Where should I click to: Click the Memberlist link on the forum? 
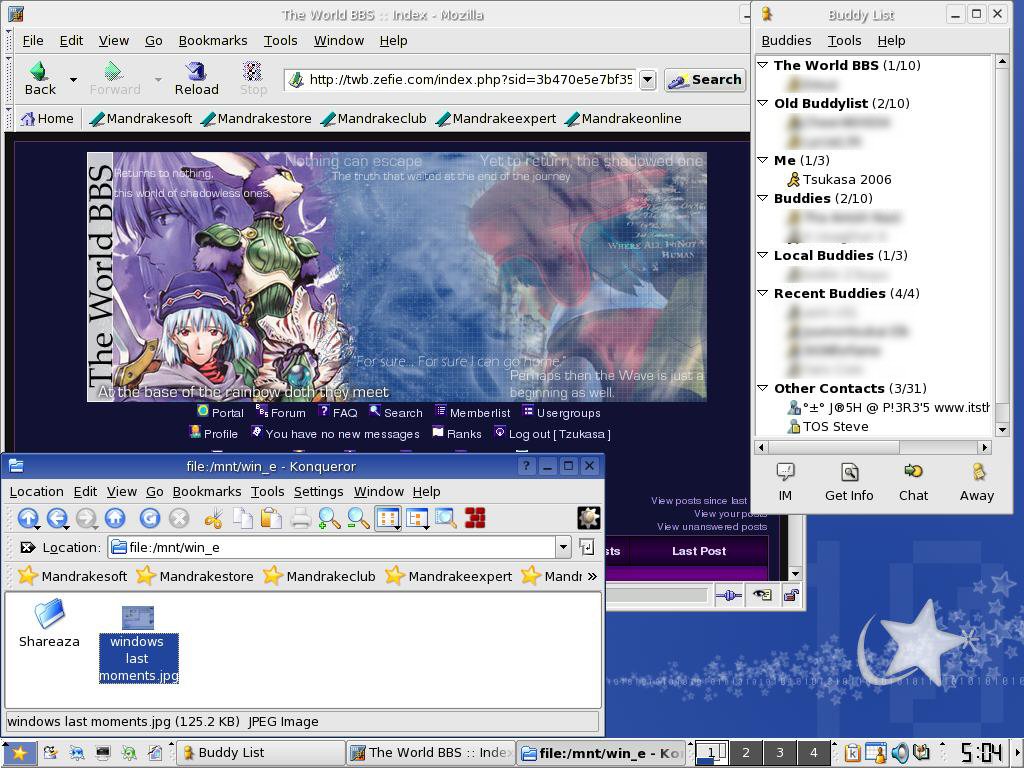[479, 413]
